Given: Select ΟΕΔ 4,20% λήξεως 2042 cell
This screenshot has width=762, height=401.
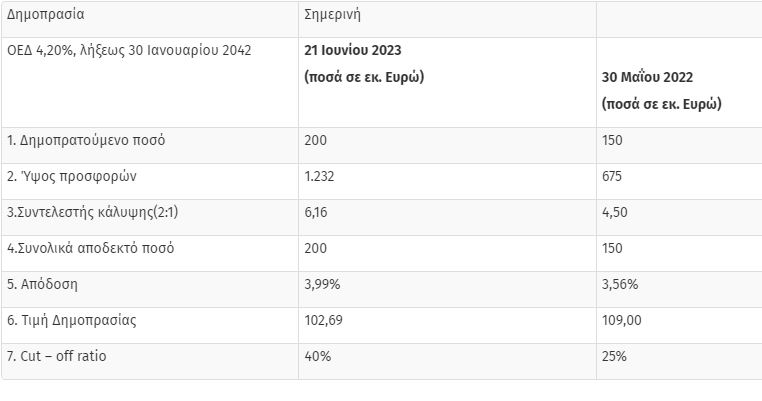Looking at the screenshot, I should click(x=129, y=51).
